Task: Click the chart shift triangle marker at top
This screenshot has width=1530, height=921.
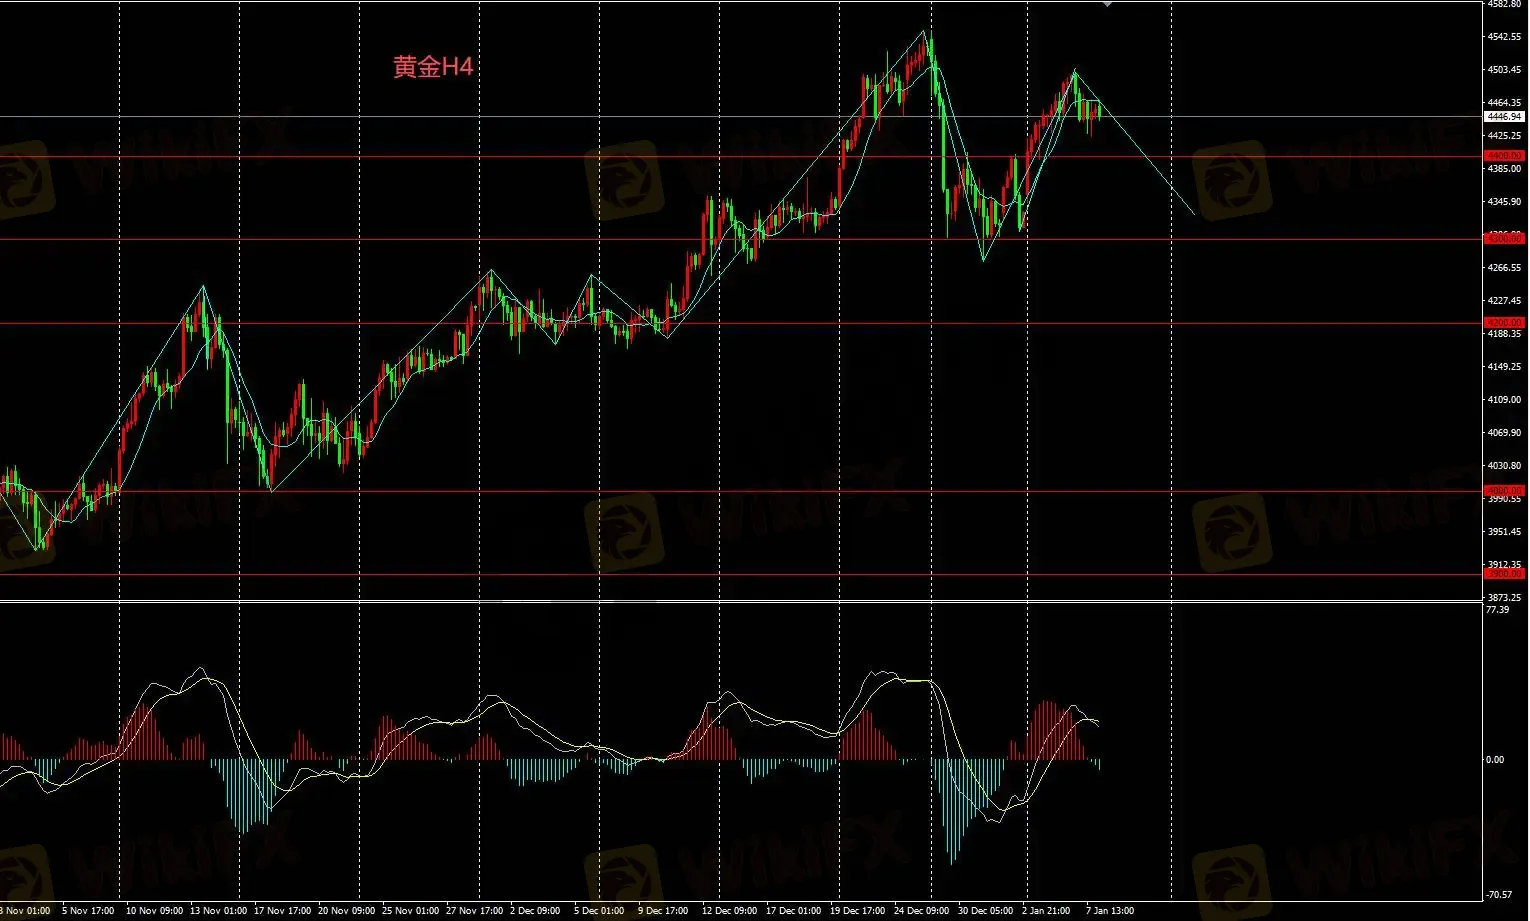Action: (x=1106, y=4)
